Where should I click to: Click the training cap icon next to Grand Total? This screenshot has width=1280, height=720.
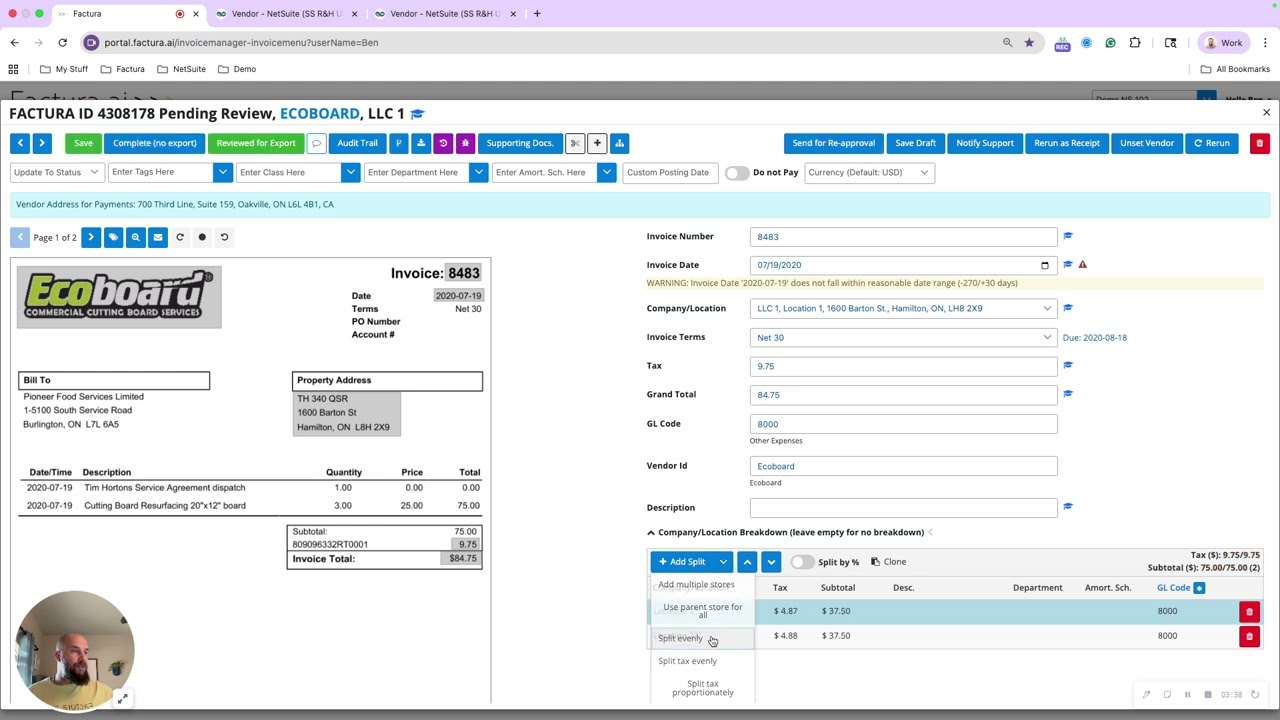[1068, 394]
